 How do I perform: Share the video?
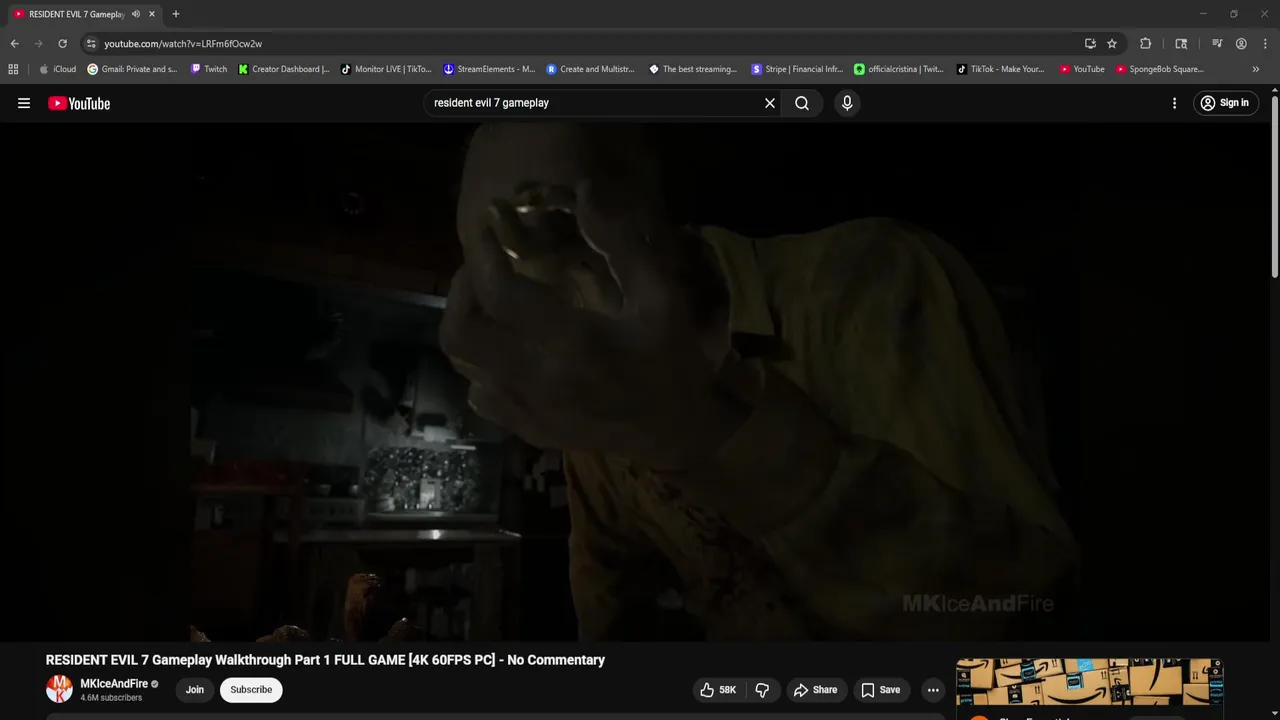click(815, 690)
